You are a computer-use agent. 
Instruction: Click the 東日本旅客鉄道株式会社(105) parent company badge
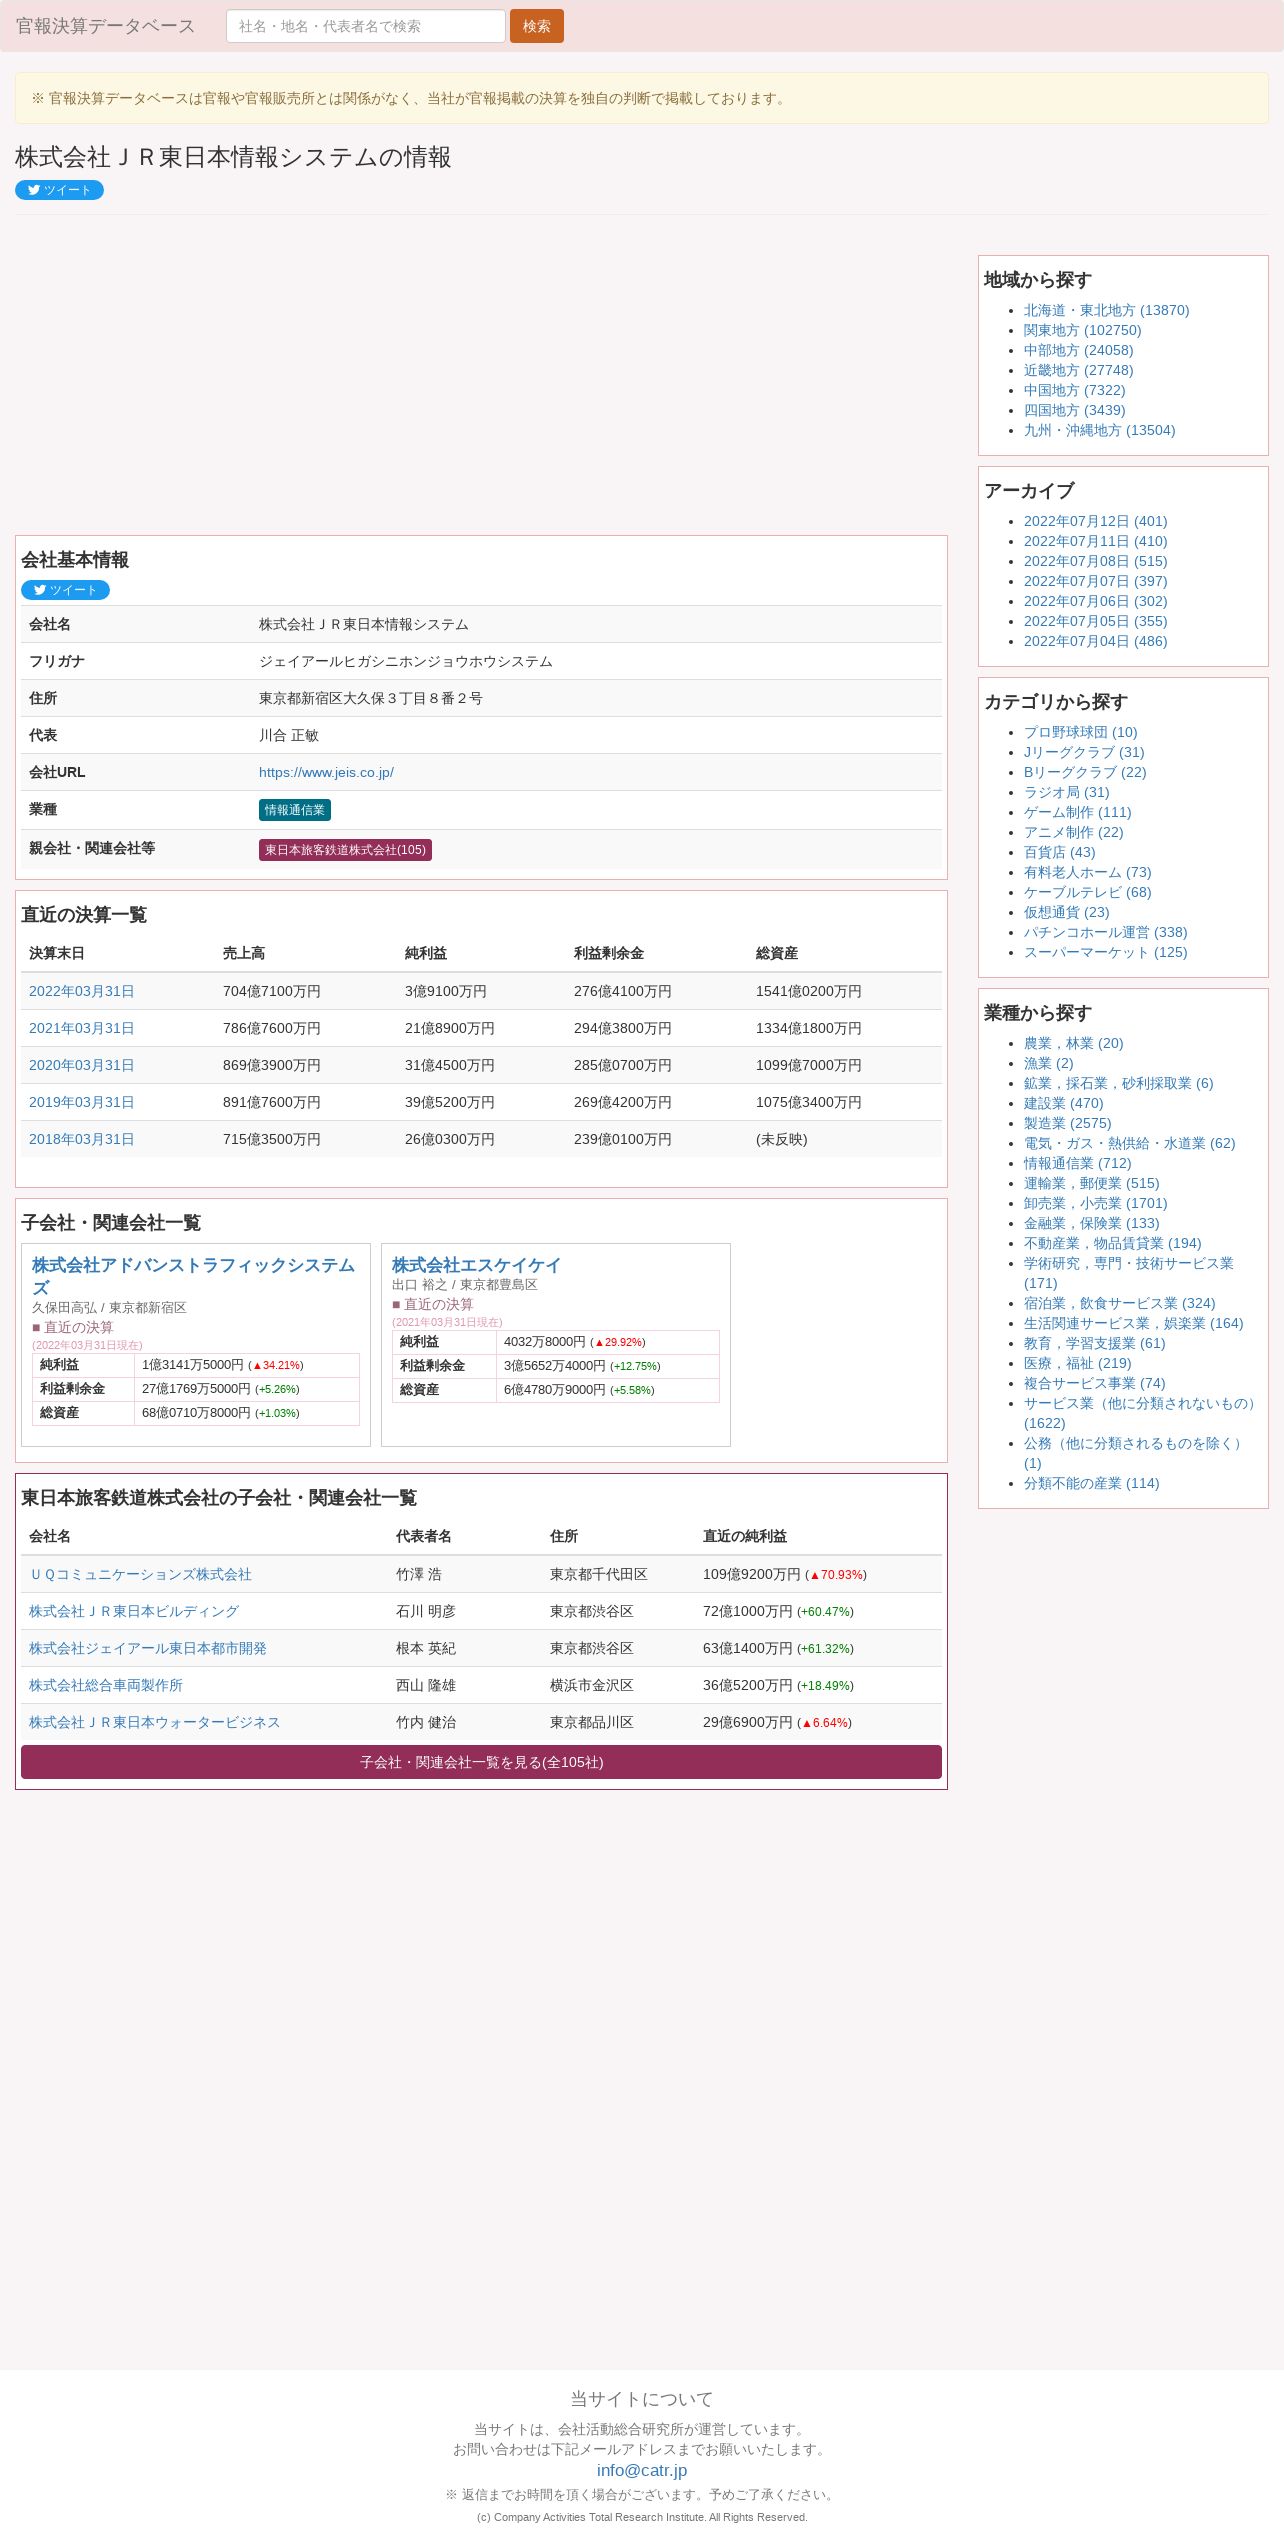tap(345, 850)
